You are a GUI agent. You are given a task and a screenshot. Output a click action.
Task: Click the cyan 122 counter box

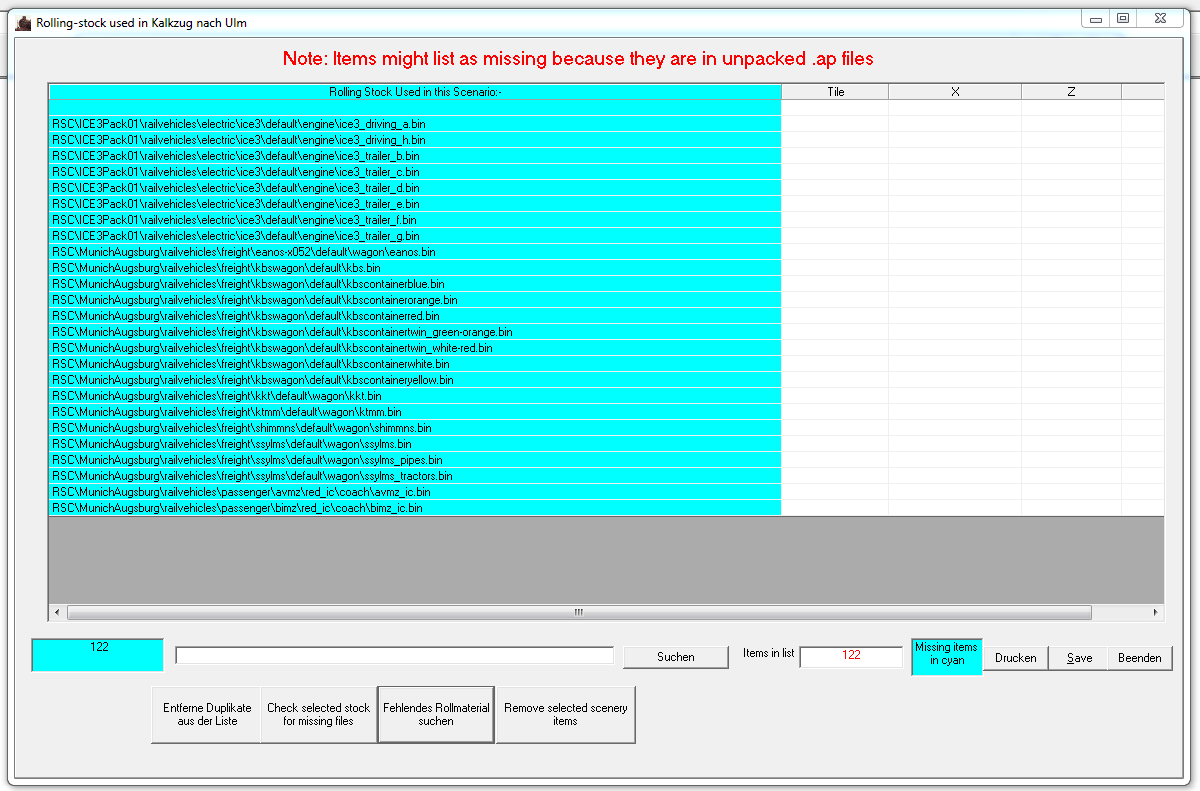[98, 655]
